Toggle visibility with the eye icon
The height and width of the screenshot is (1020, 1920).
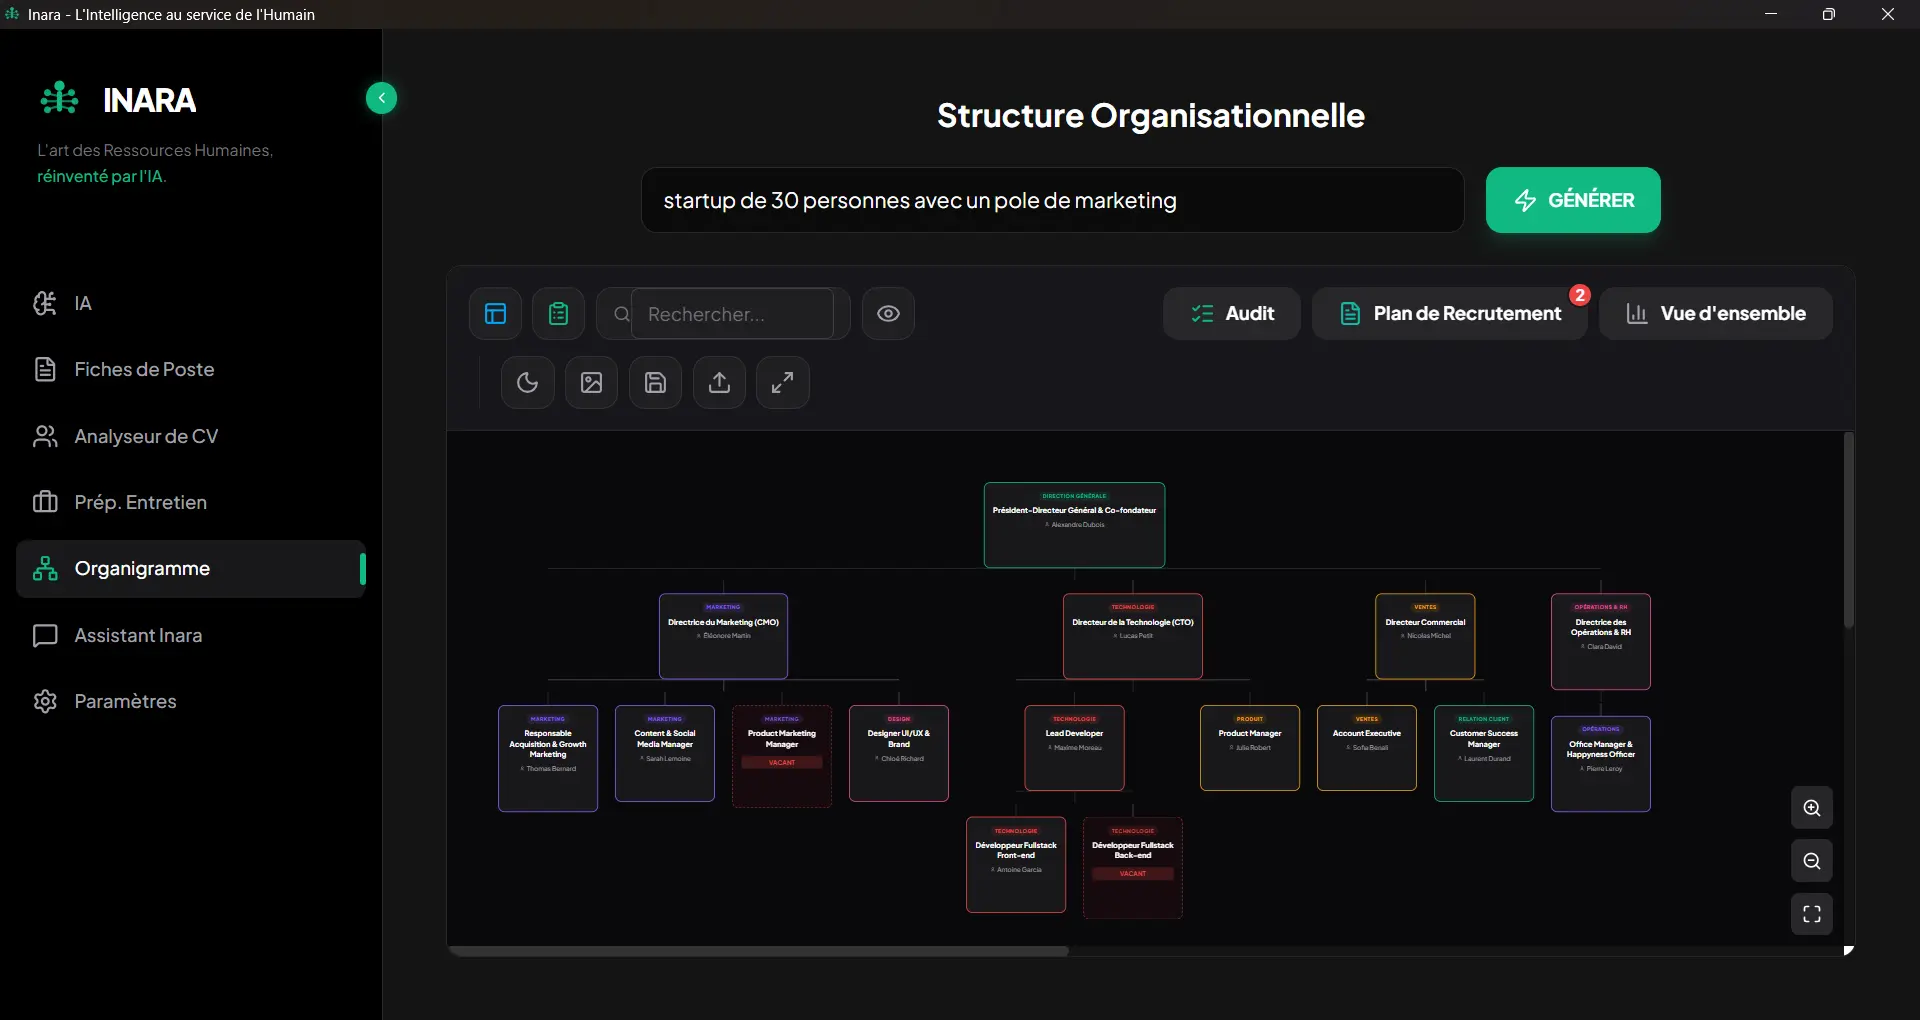[888, 314]
